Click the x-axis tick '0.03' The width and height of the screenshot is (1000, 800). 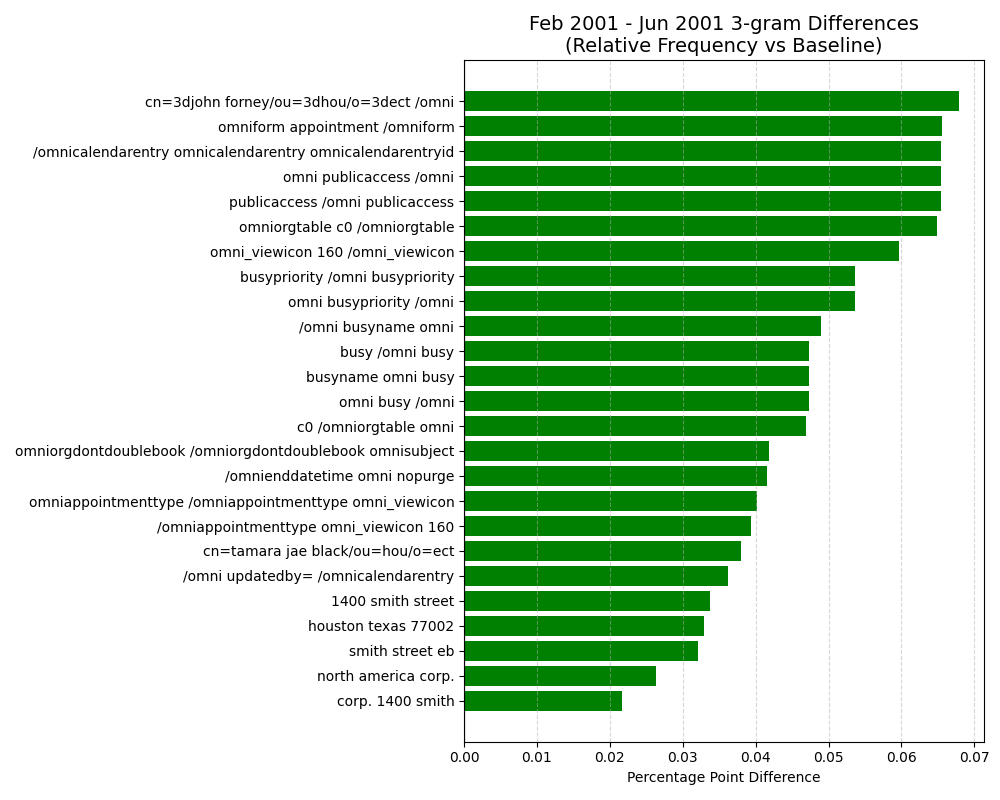point(683,757)
